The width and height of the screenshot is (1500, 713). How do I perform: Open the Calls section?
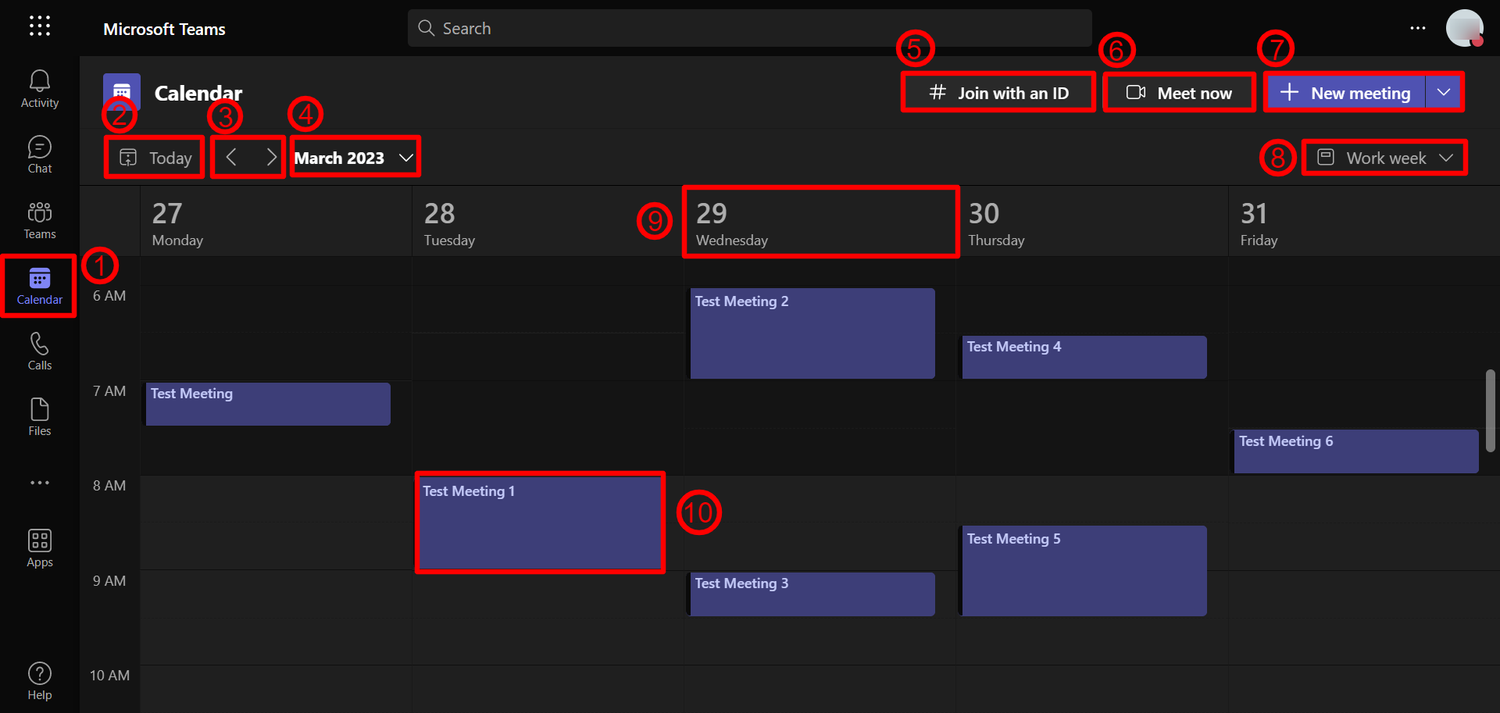(39, 351)
